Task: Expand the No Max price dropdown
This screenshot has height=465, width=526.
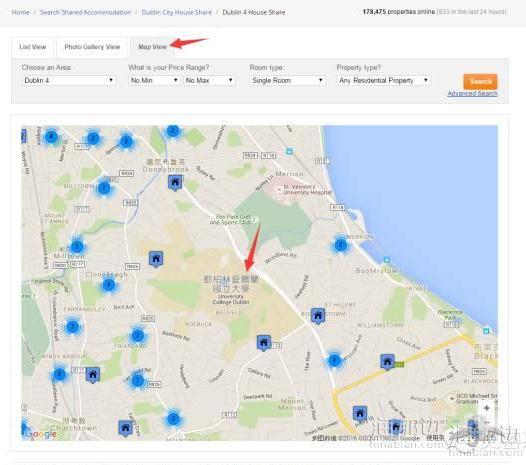Action: pyautogui.click(x=209, y=81)
